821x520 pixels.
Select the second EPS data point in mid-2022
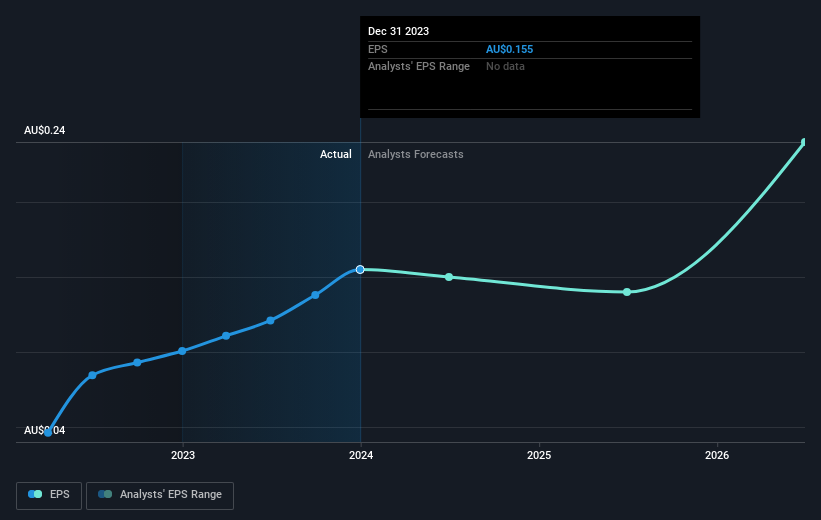92,375
